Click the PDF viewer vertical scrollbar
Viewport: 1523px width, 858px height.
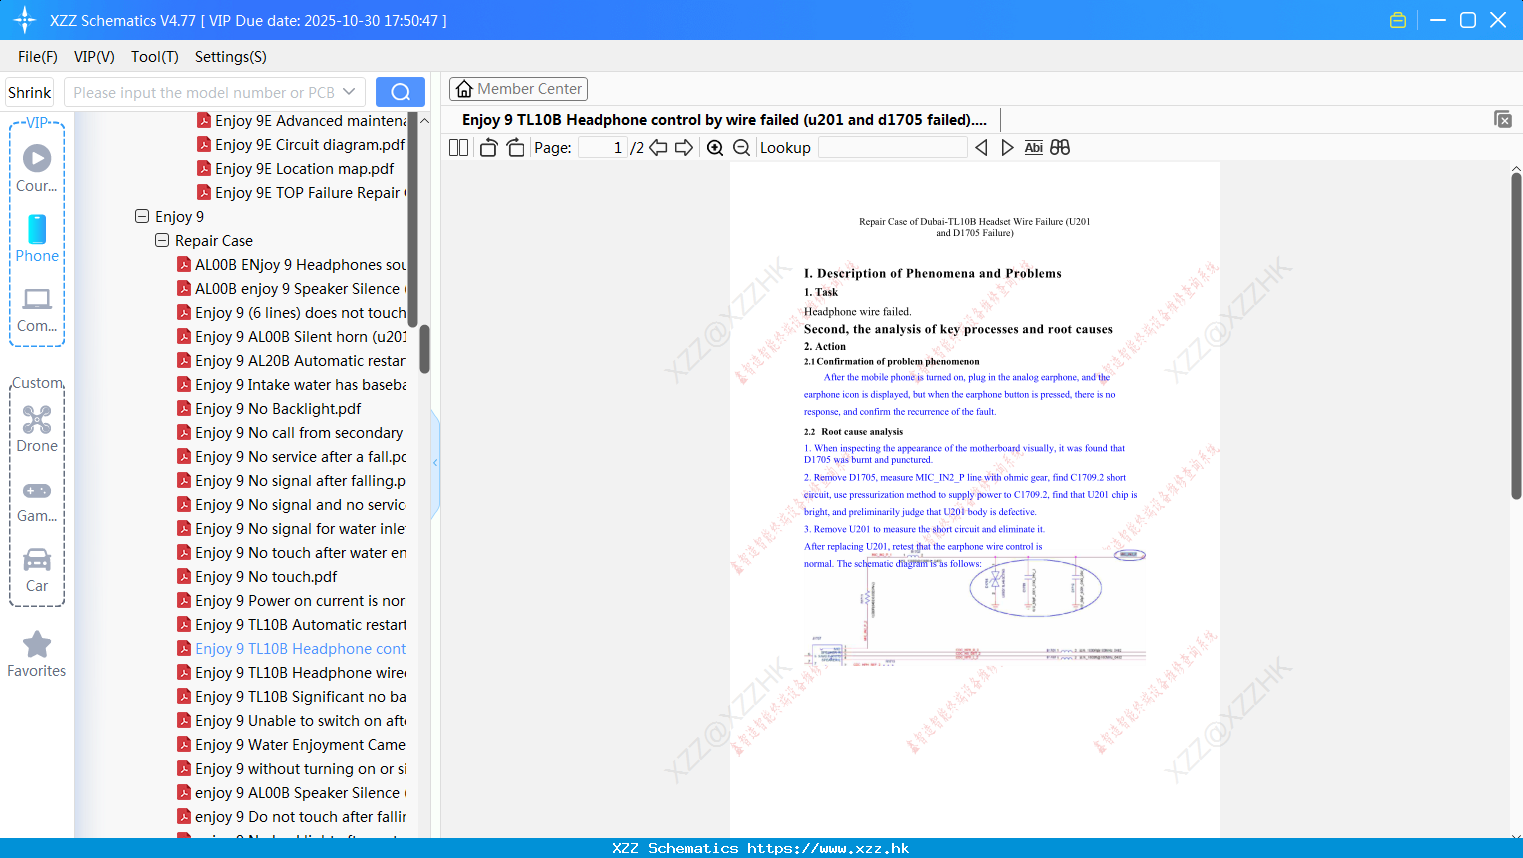pos(1516,335)
